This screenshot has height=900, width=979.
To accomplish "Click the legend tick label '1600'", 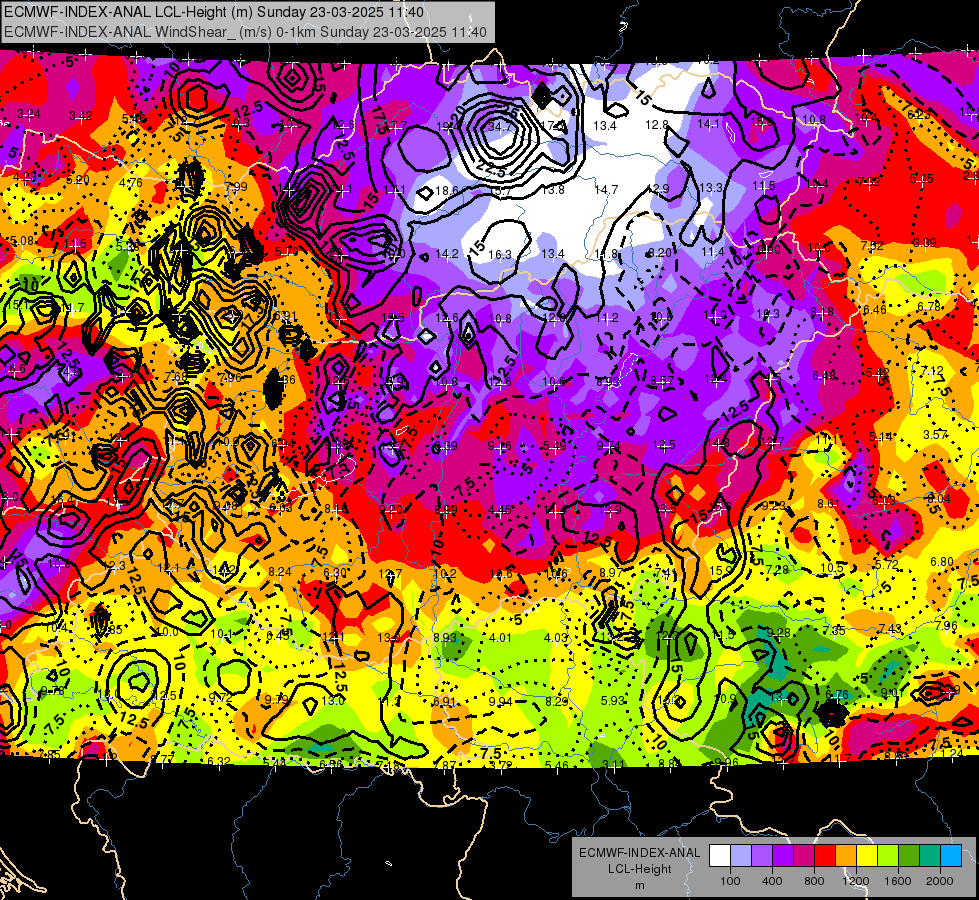I will pyautogui.click(x=898, y=881).
